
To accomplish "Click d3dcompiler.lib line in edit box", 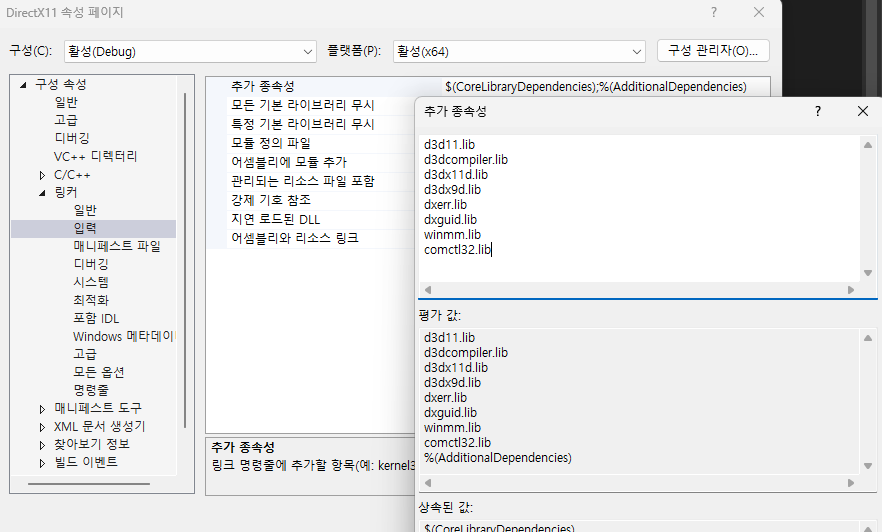I will pyautogui.click(x=466, y=160).
